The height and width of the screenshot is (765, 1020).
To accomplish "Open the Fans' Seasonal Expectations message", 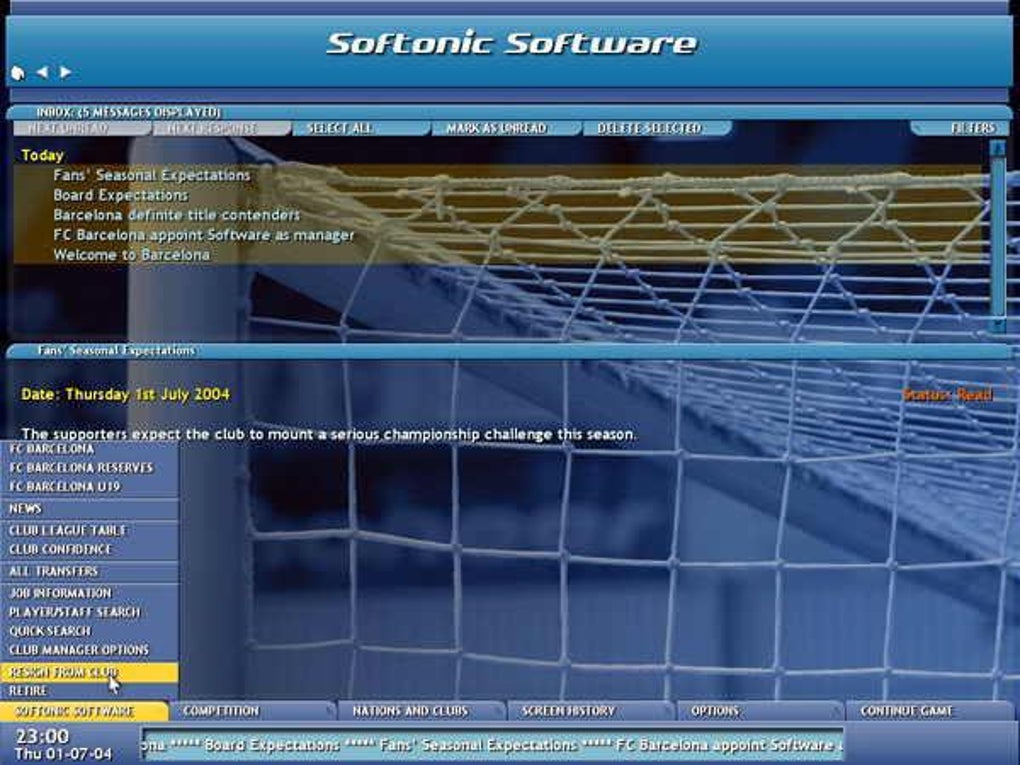I will click(498, 175).
